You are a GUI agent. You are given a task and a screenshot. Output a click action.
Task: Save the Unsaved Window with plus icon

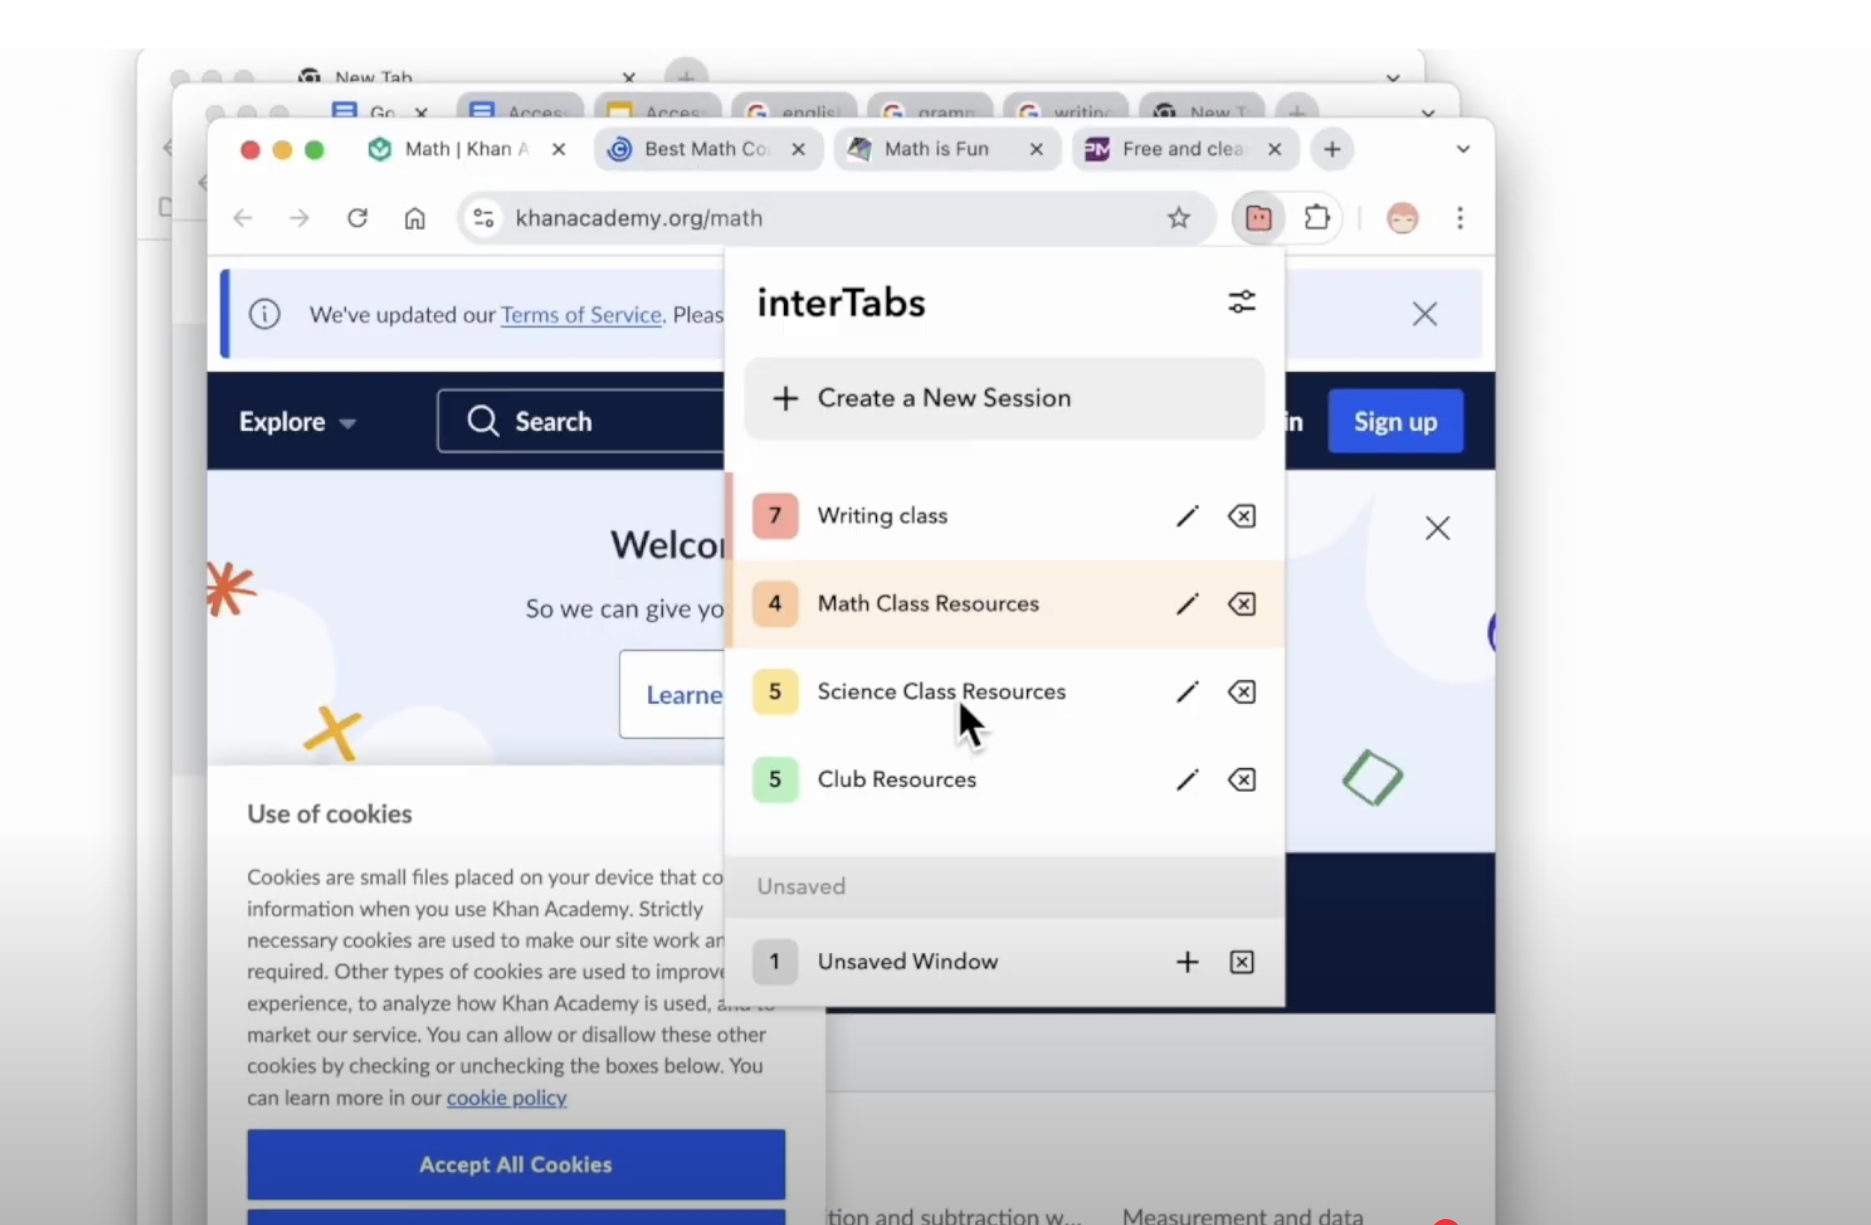[x=1187, y=962]
